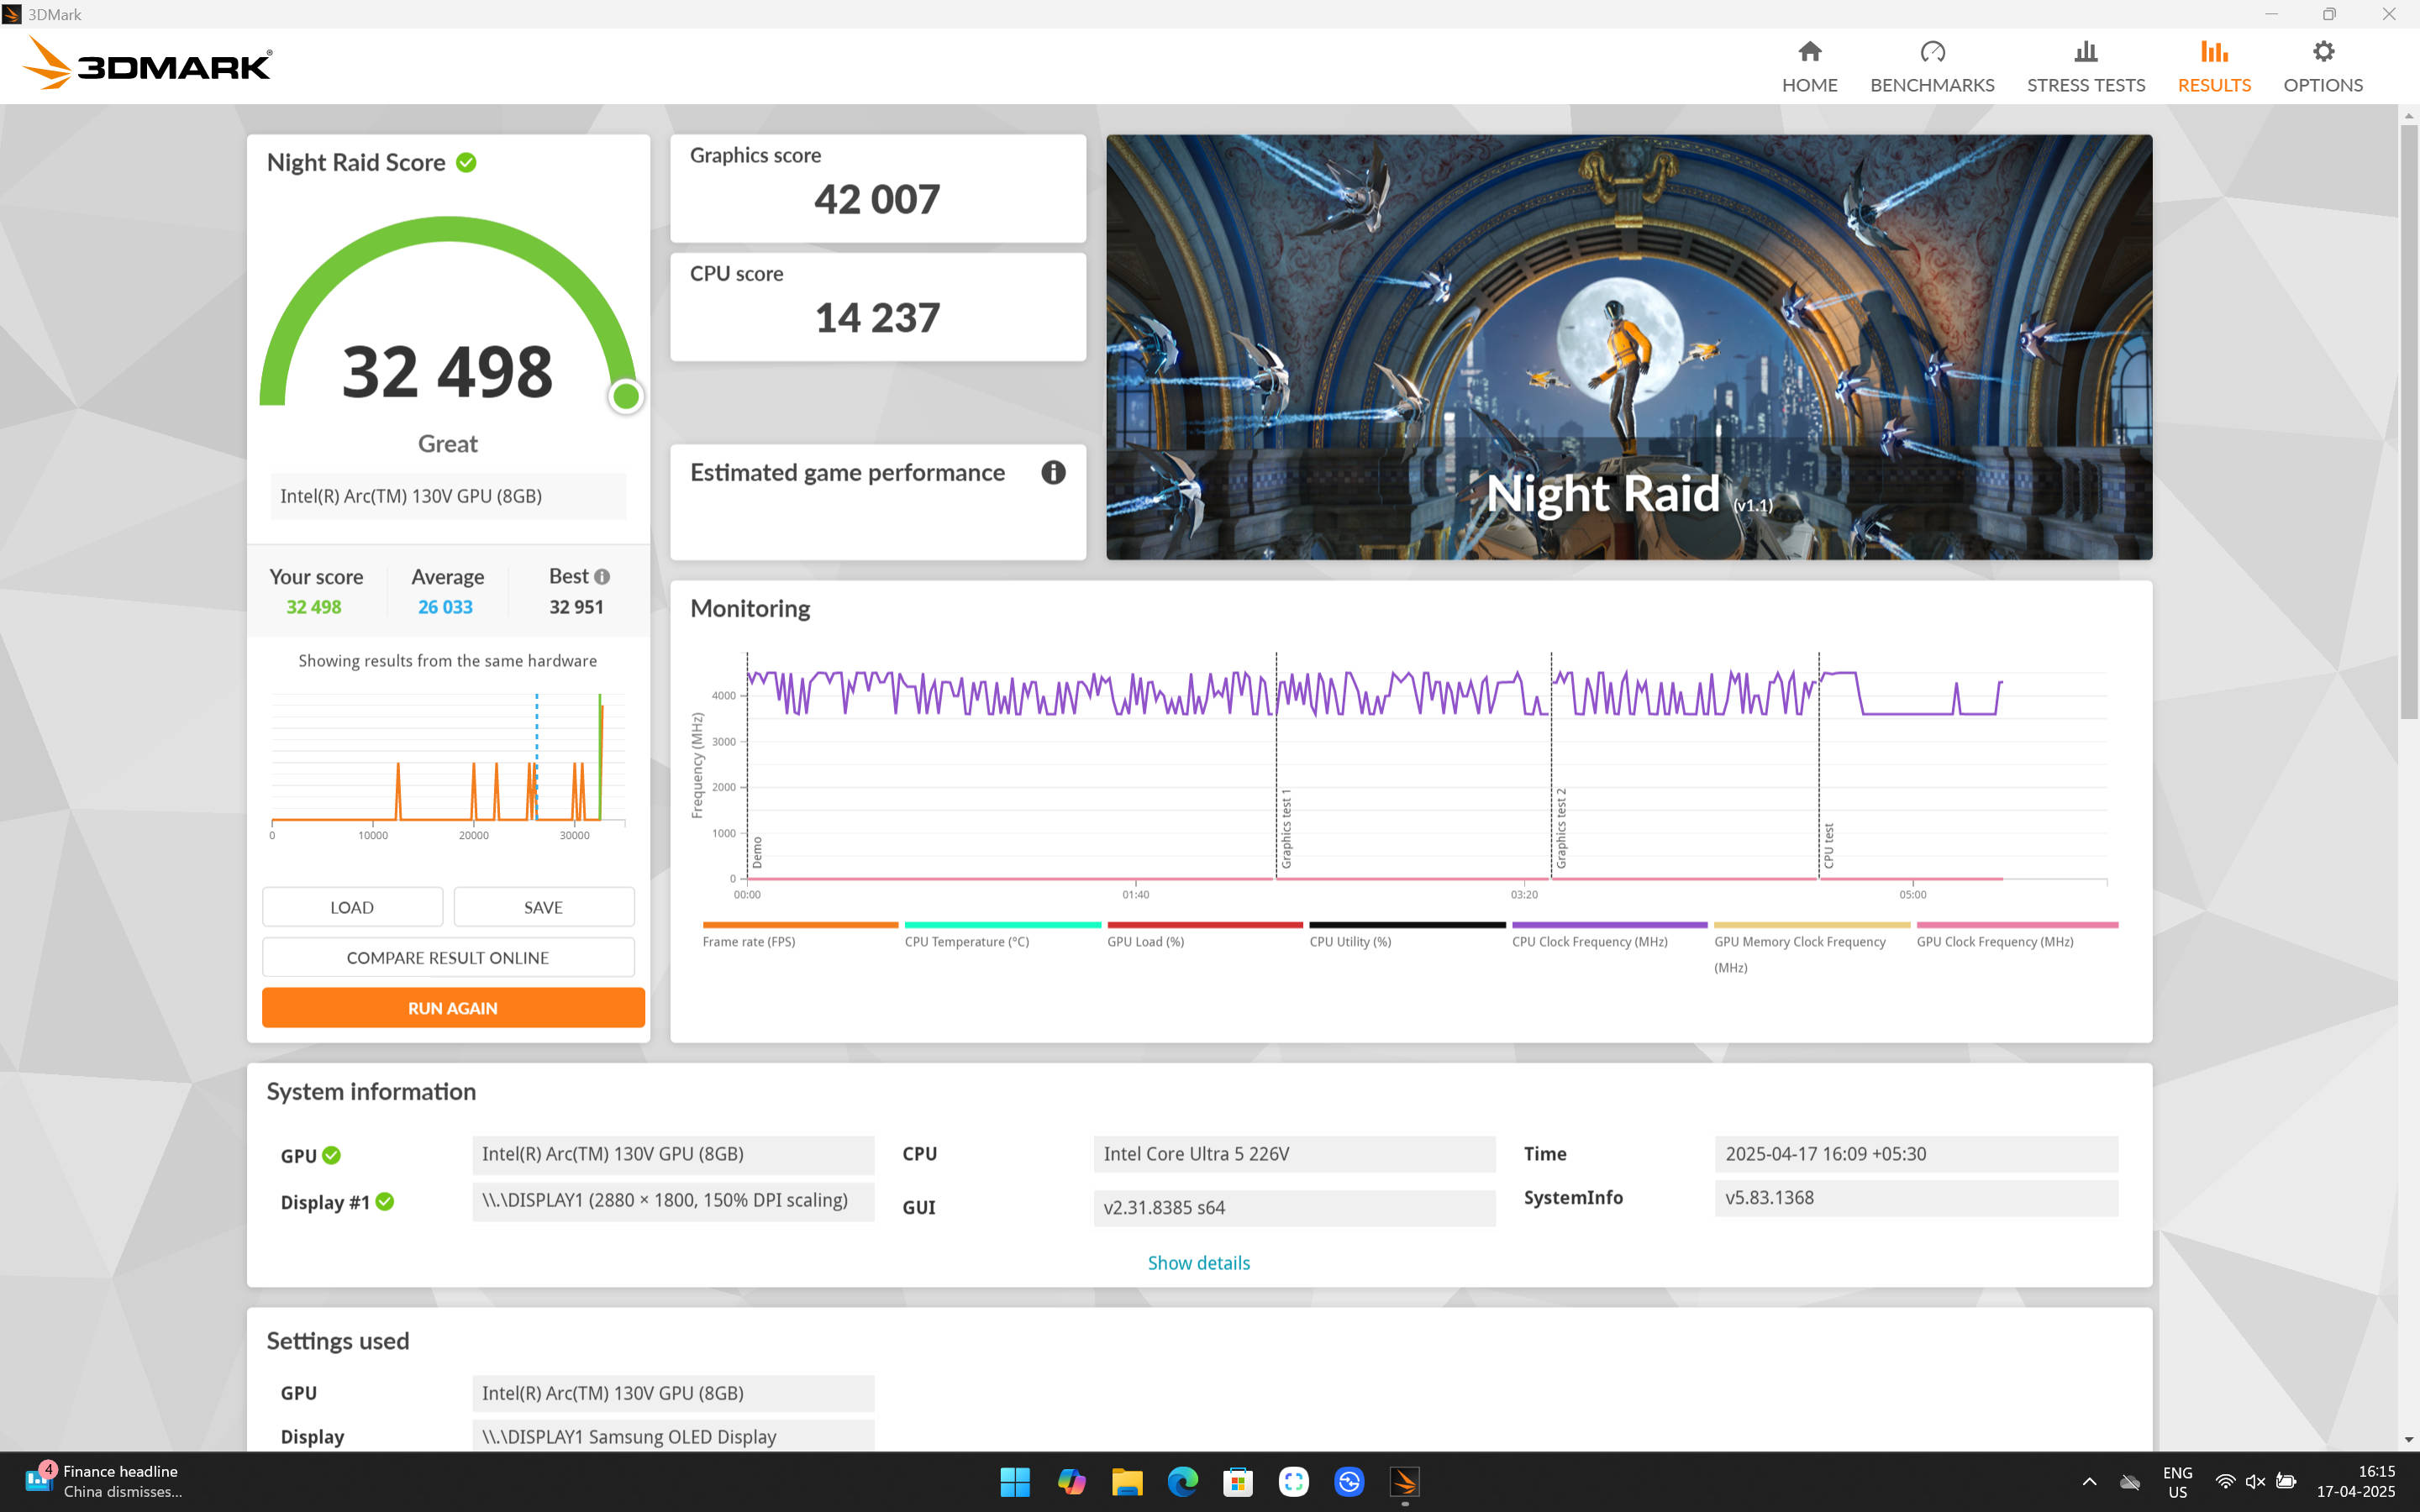Click the Wi-Fi tray icon
This screenshot has height=1512, width=2420.
pyautogui.click(x=2225, y=1481)
